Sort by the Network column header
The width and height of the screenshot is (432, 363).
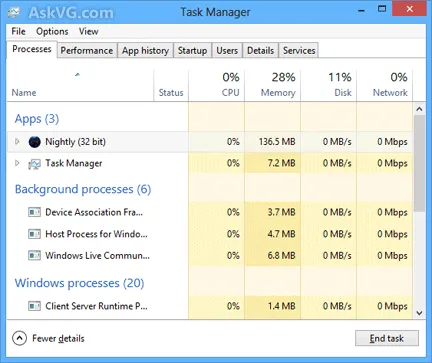click(385, 85)
